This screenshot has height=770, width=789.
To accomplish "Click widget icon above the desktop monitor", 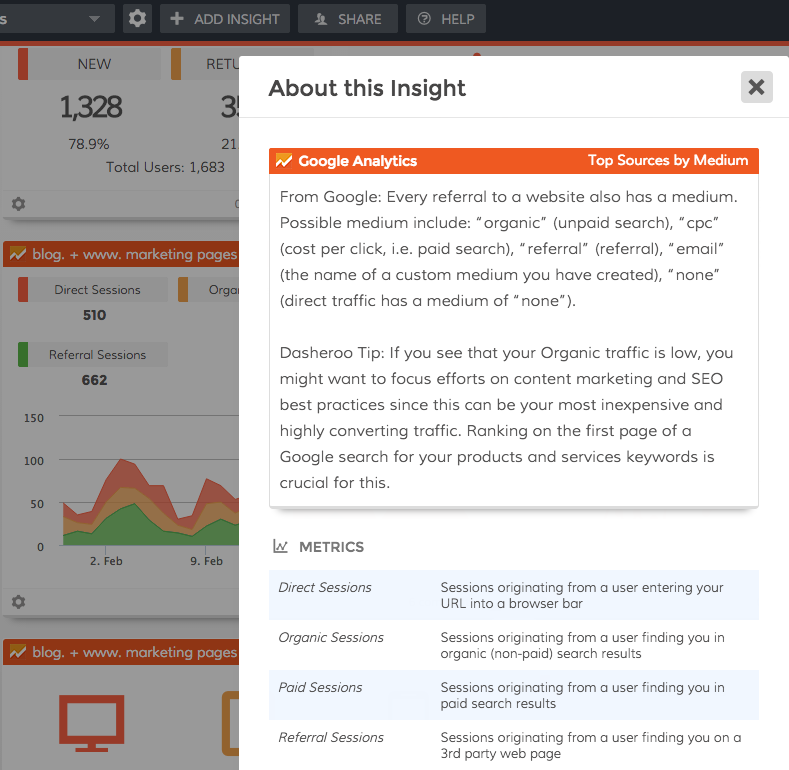I will click(x=17, y=652).
